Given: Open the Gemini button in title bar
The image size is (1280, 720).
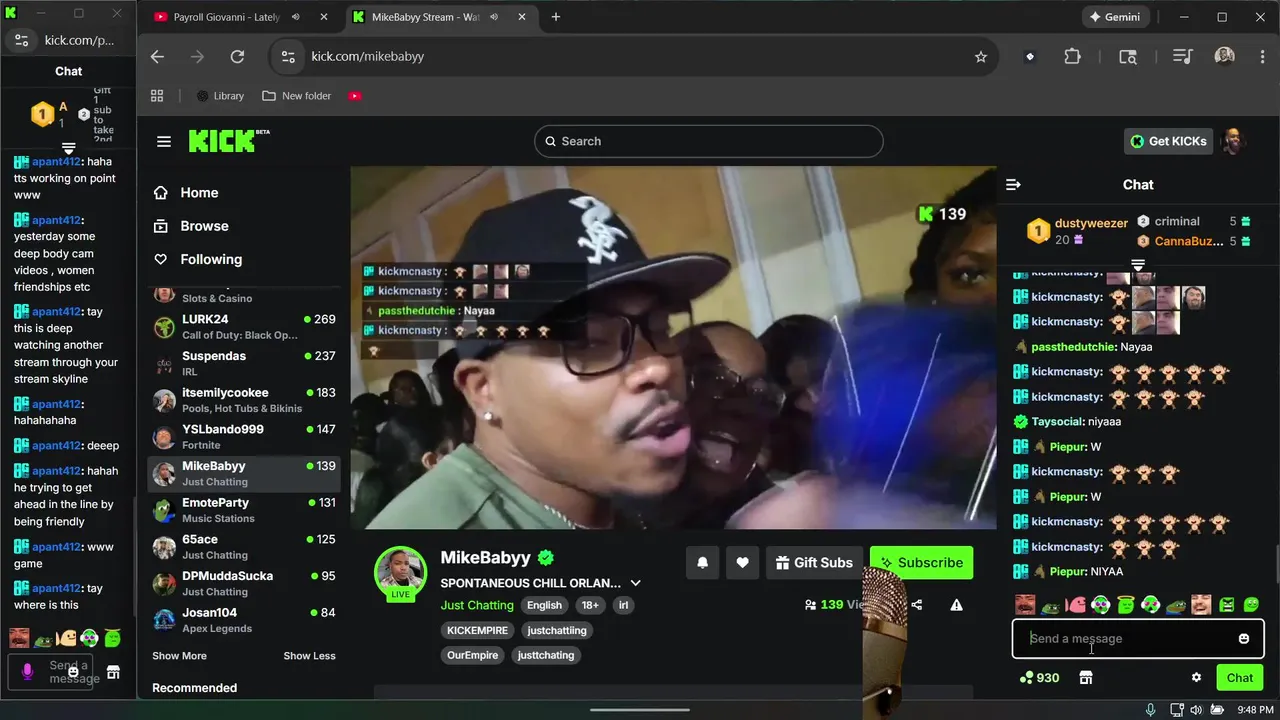Looking at the screenshot, I should 1115,17.
